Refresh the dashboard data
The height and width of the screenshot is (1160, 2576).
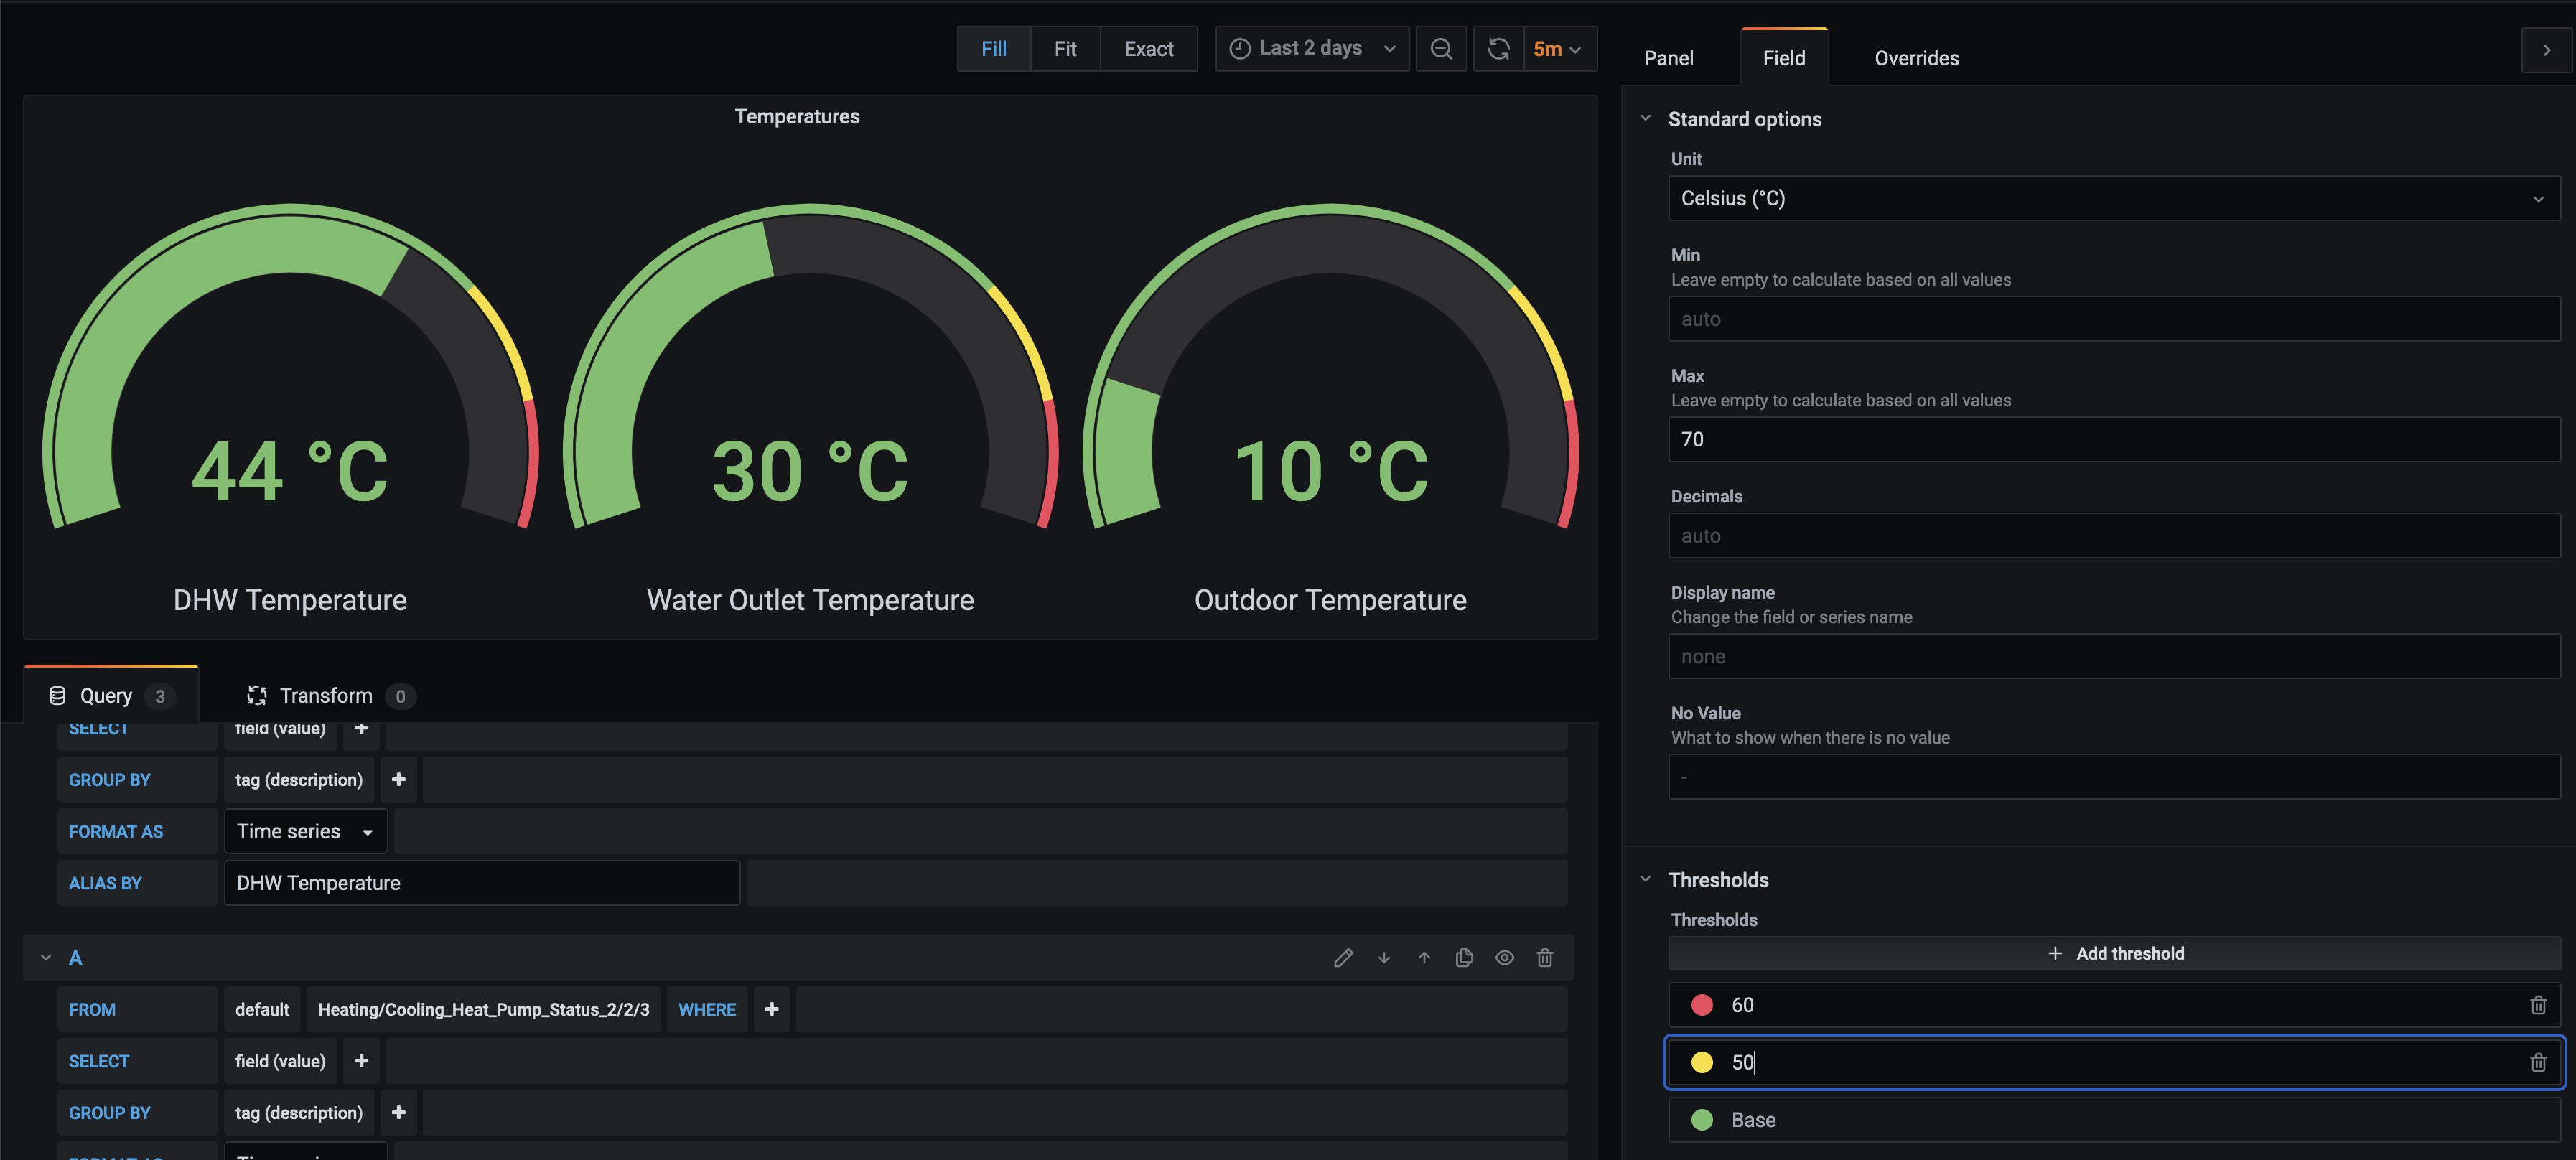1498,48
